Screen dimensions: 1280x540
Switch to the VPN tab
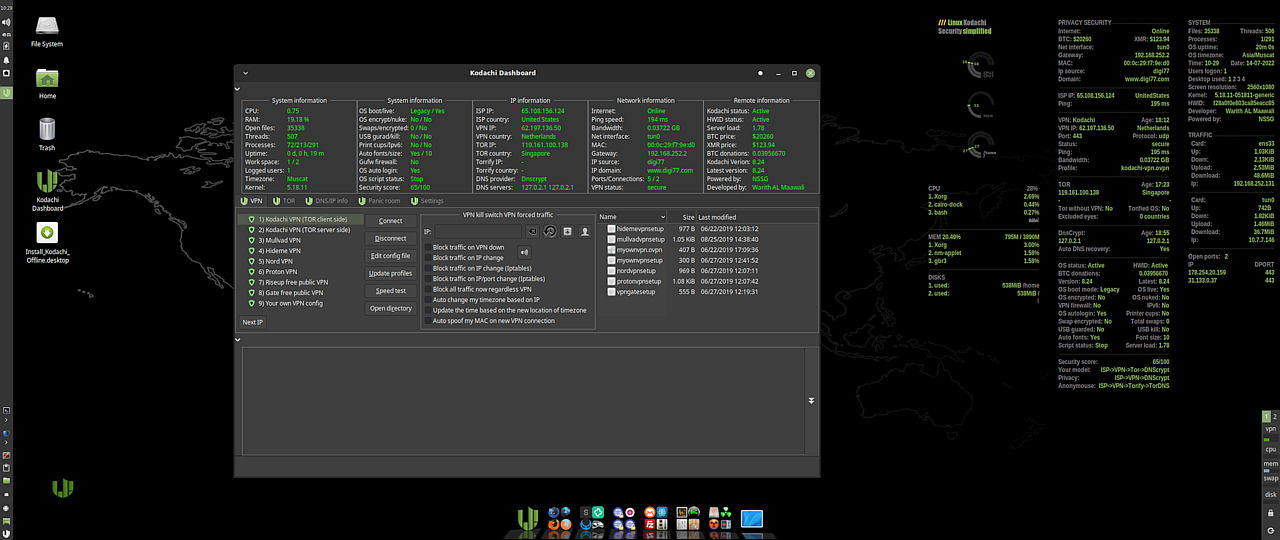pos(252,201)
